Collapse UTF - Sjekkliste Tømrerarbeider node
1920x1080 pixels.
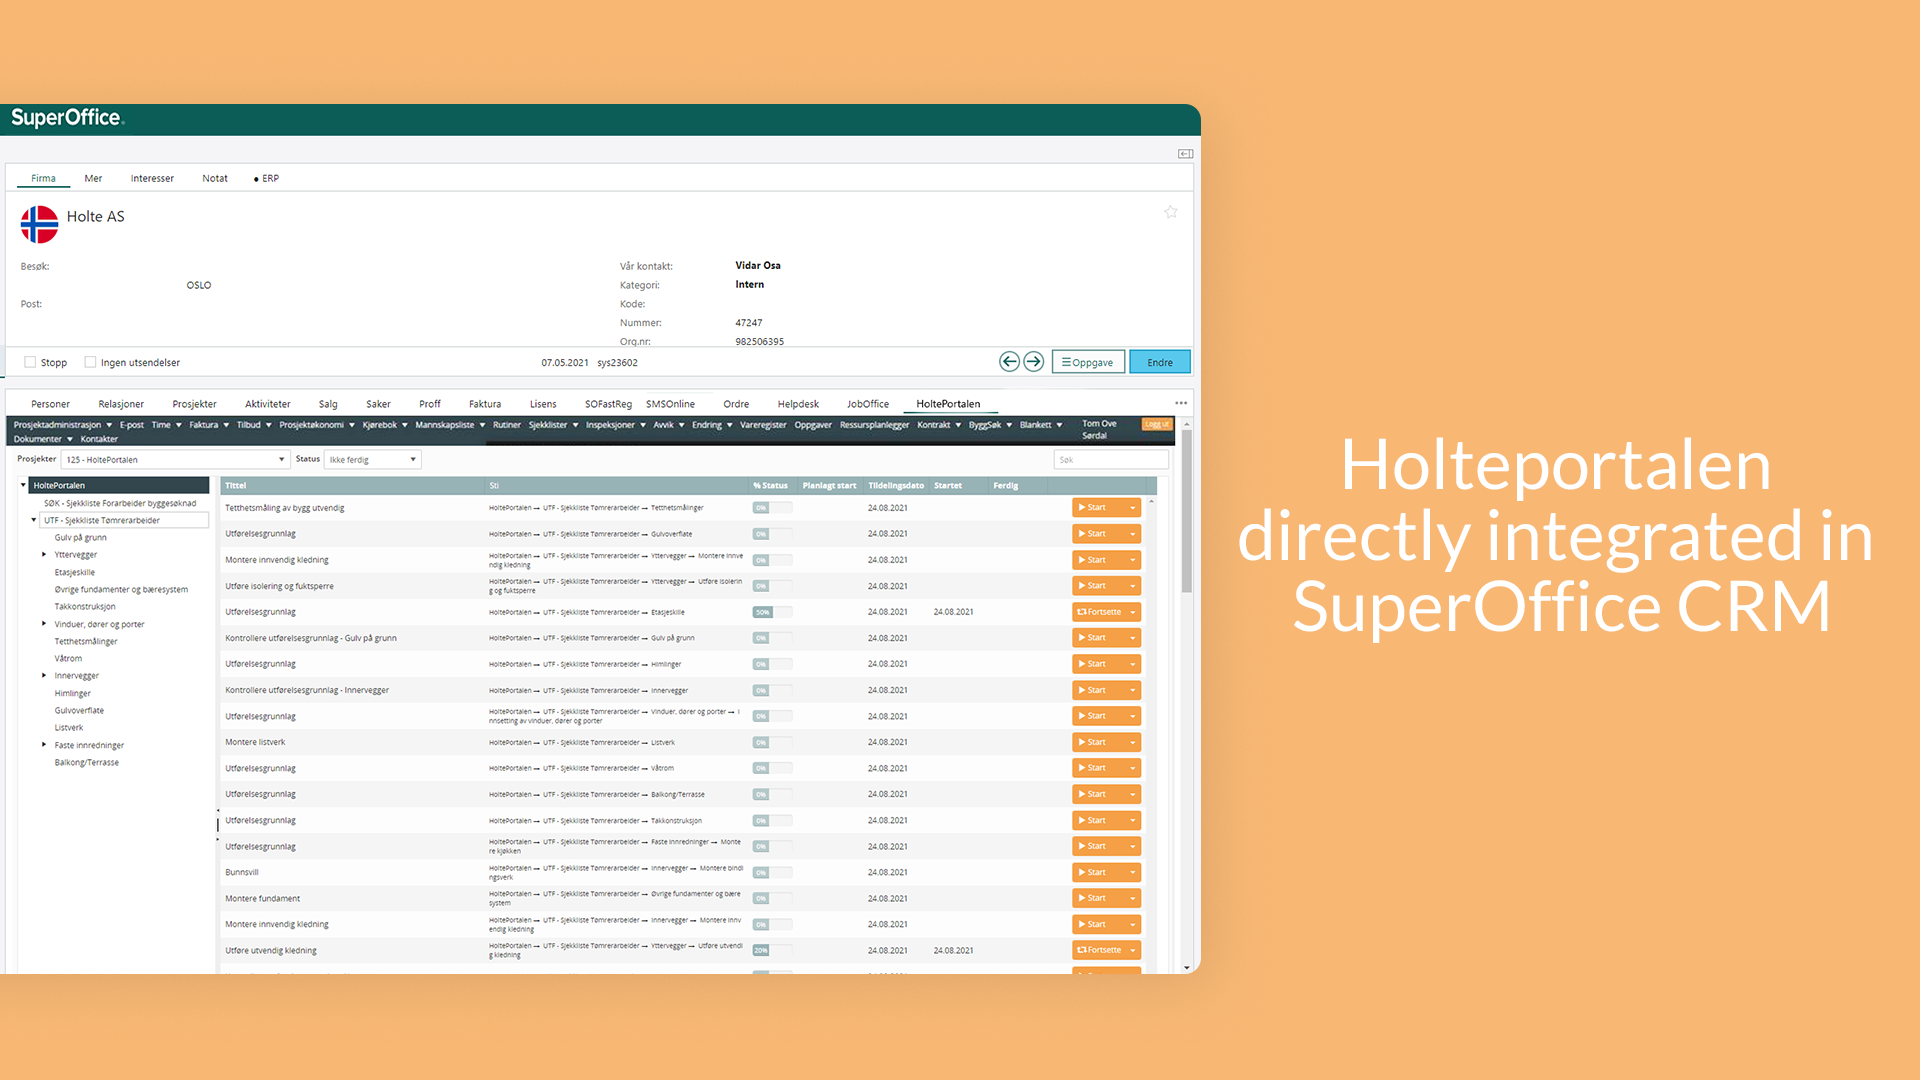click(x=34, y=520)
